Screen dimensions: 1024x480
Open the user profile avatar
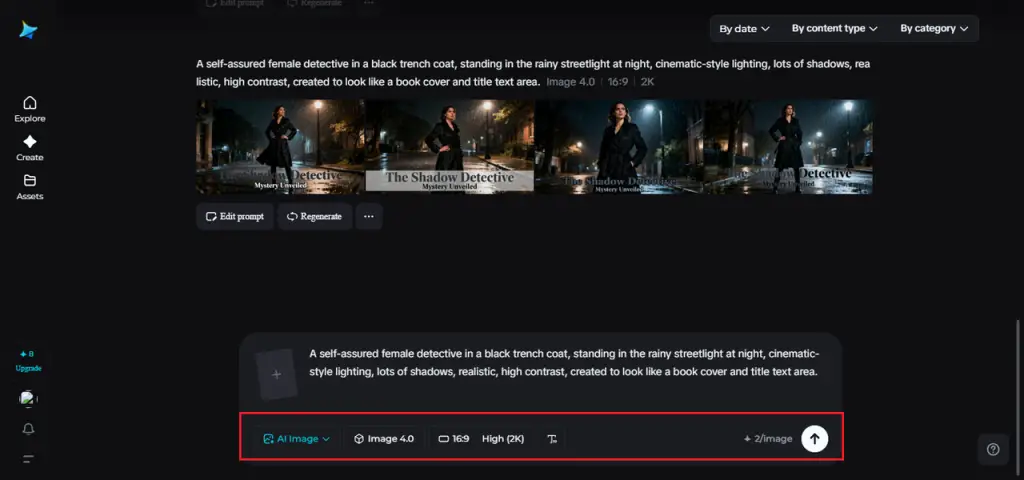pyautogui.click(x=28, y=399)
